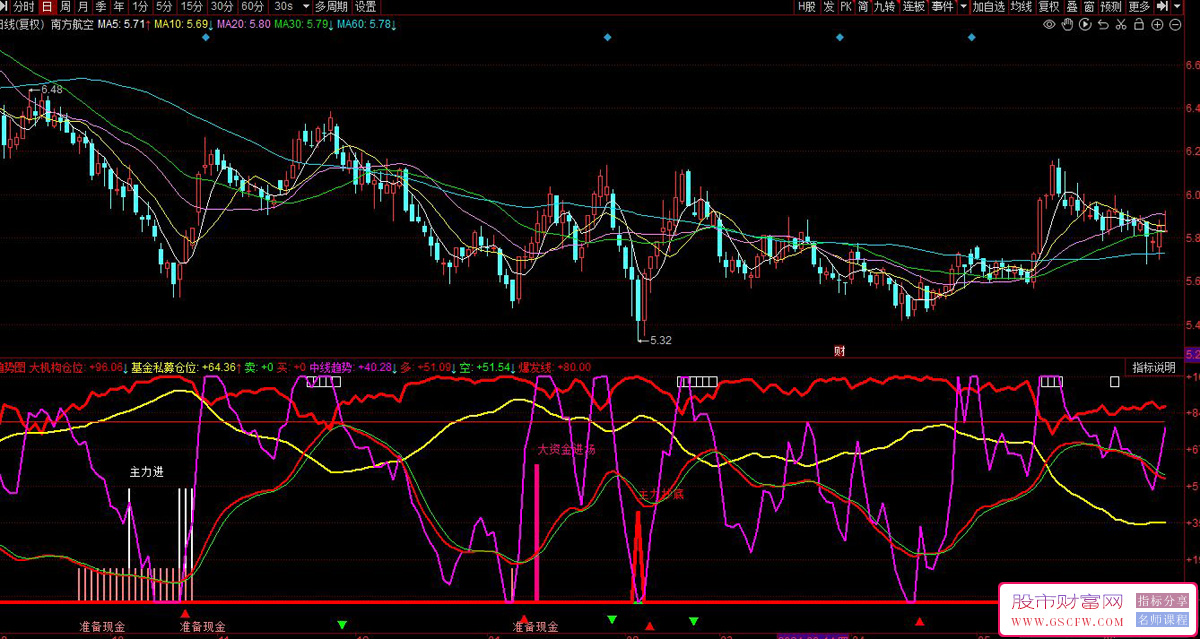Open the dropdown arrow at far top right

point(1178,6)
